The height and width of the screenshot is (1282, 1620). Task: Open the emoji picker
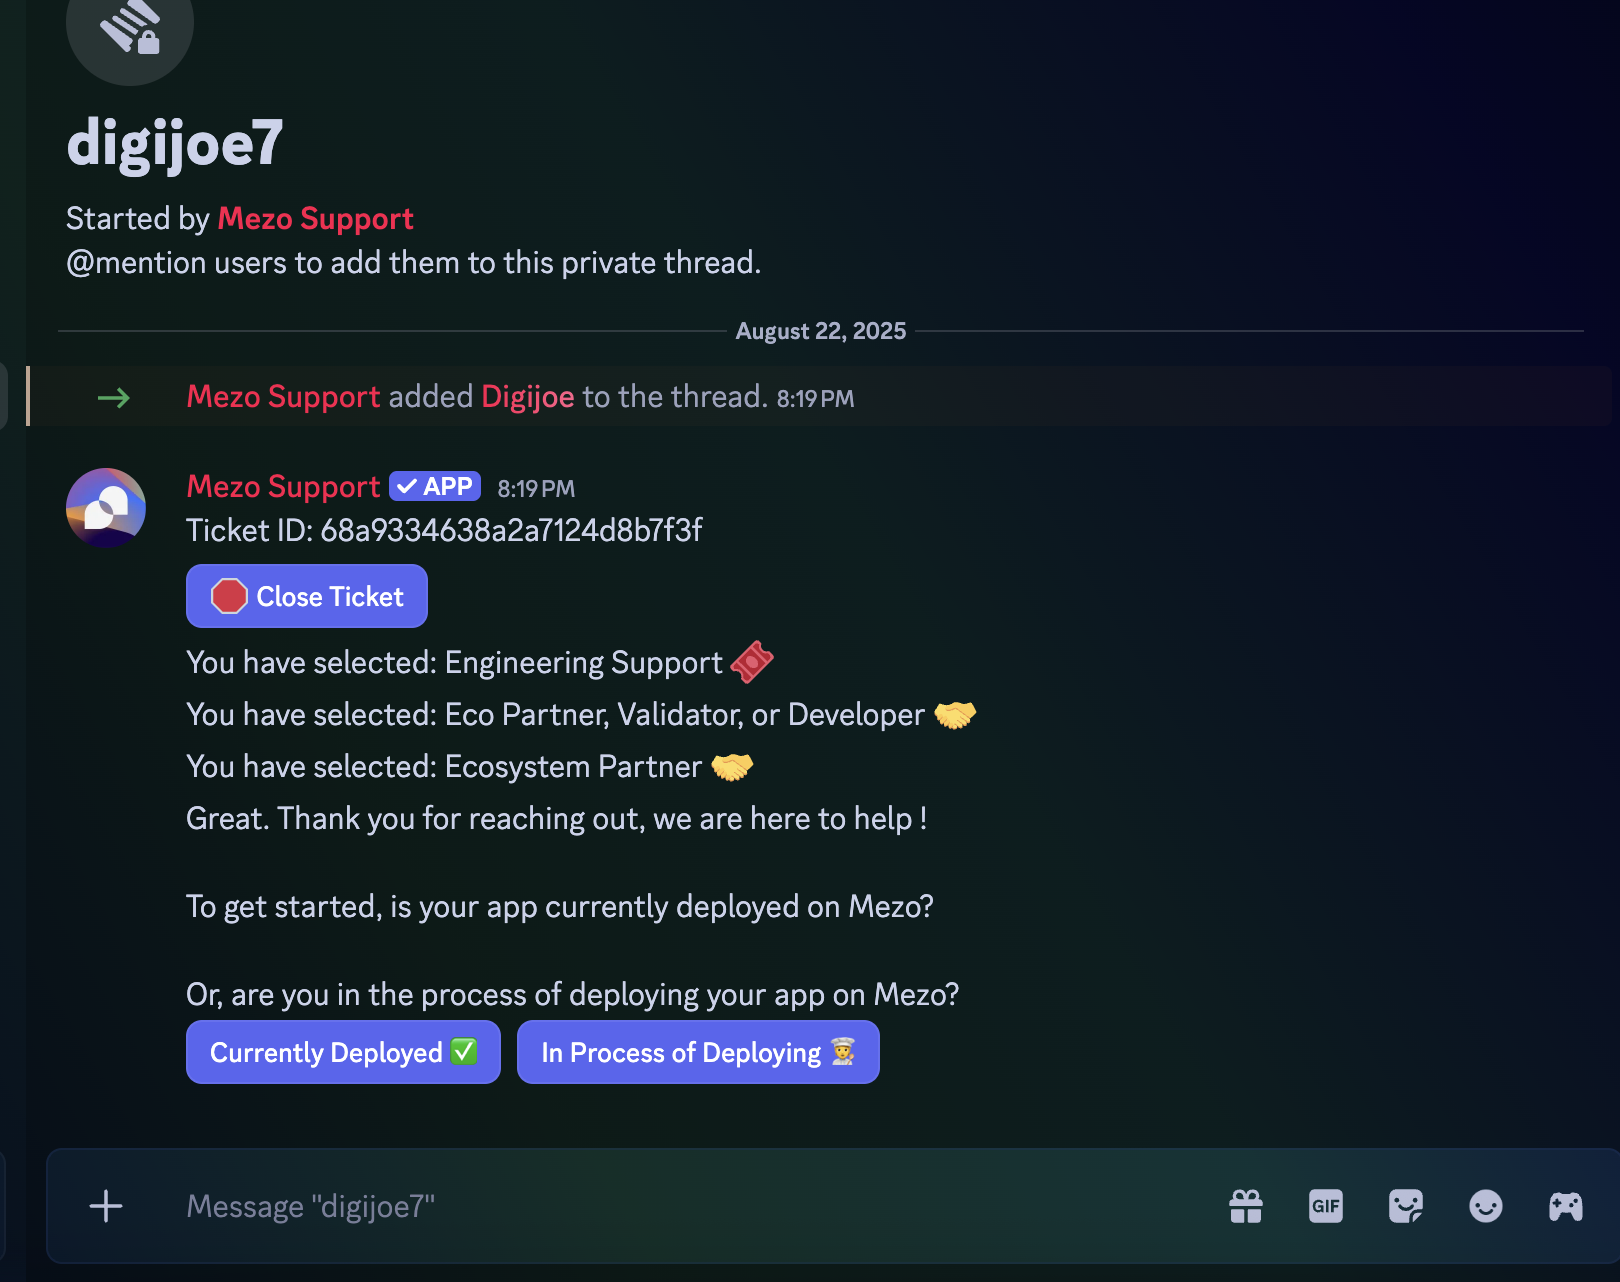click(x=1486, y=1206)
